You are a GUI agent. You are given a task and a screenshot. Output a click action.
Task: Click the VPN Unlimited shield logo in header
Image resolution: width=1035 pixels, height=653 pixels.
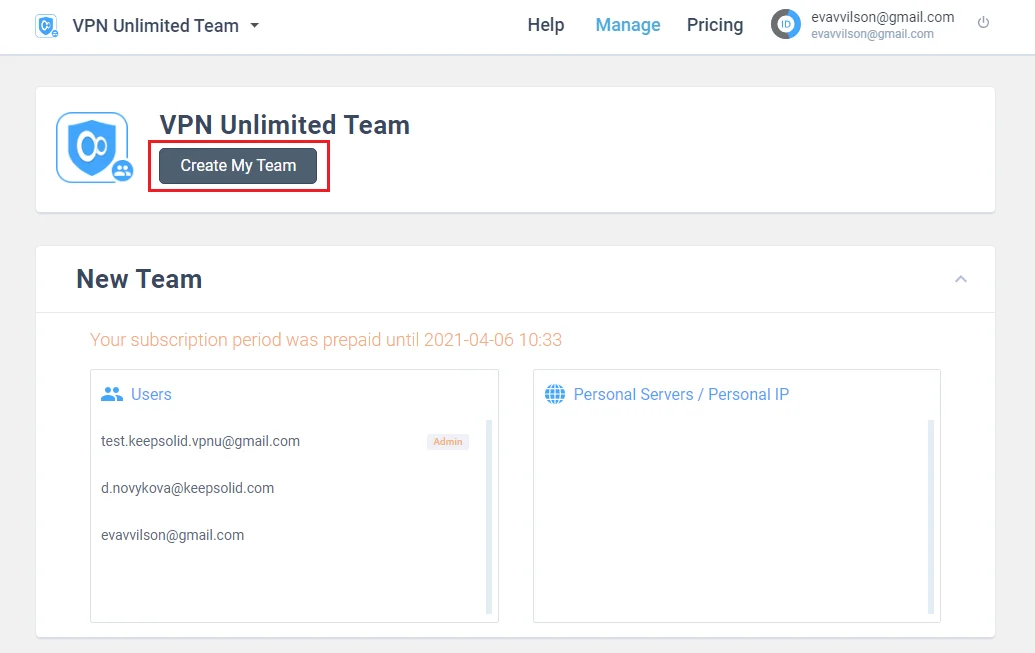[x=46, y=26]
